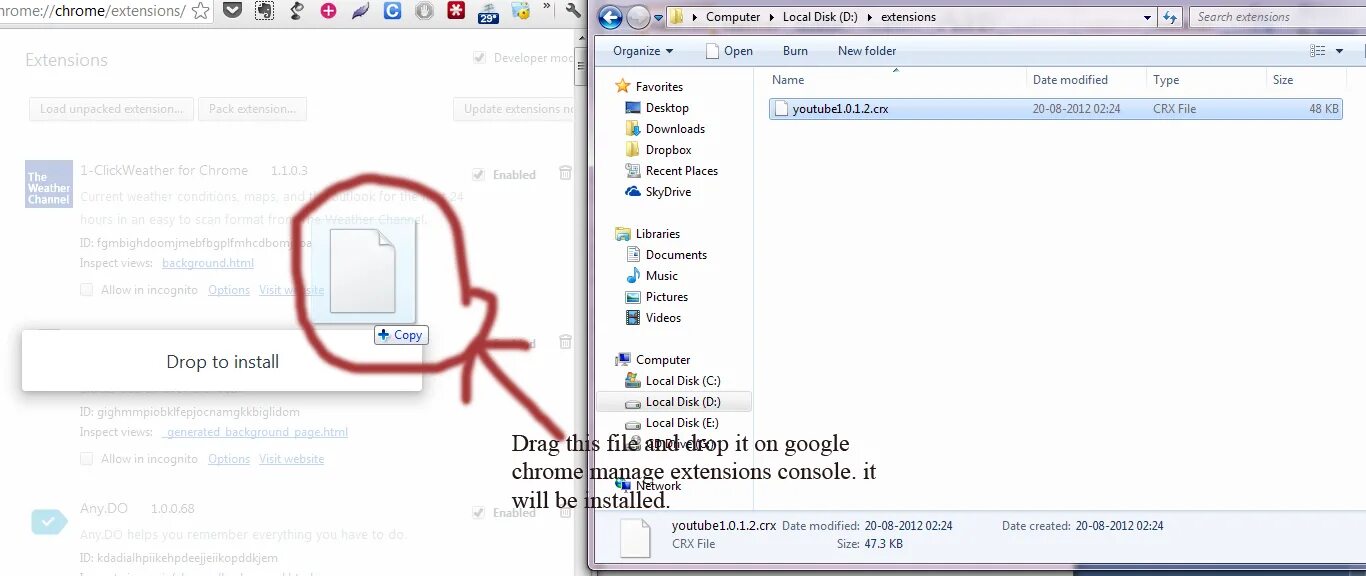Viewport: 1366px width, 576px height.
Task: Click the desk lamp extension icon in Chrome
Action: 296,11
